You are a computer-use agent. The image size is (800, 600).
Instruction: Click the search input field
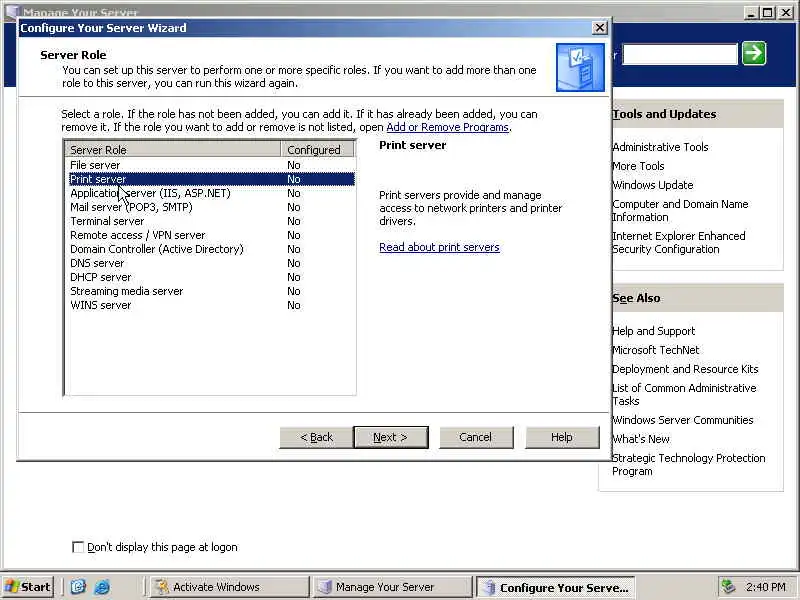pos(680,54)
